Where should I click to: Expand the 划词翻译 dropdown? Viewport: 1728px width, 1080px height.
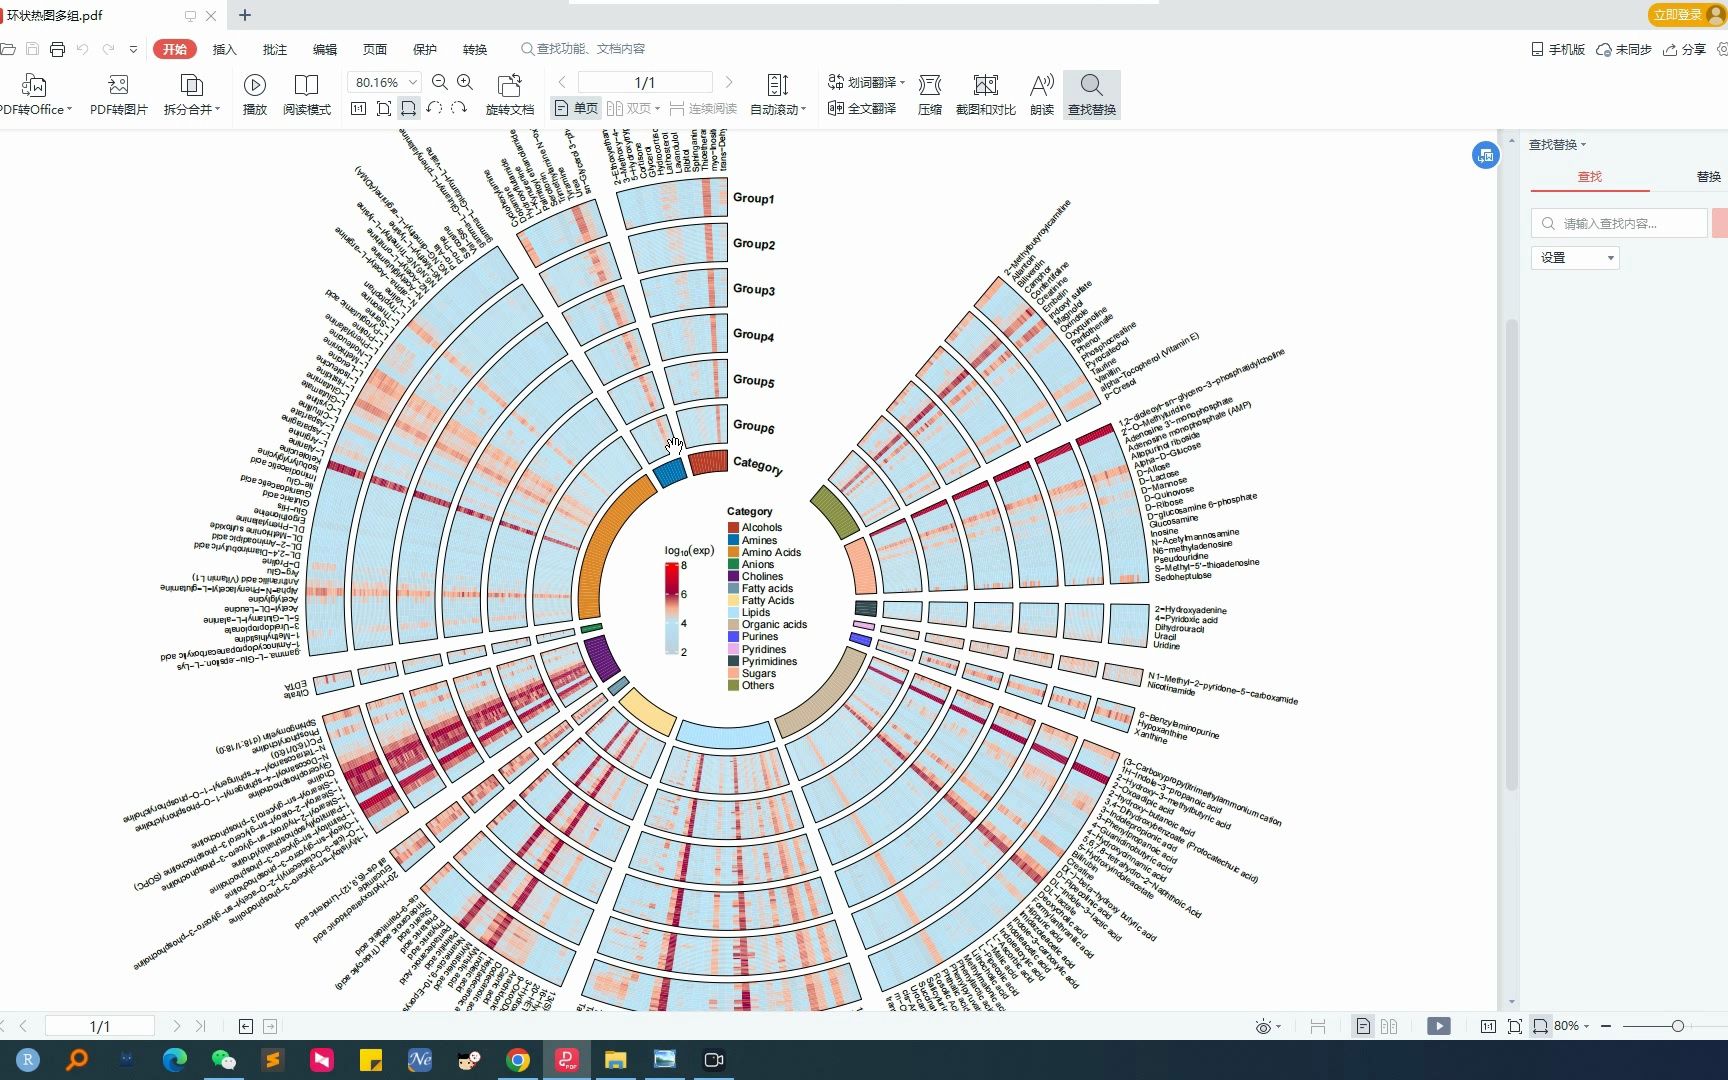click(x=903, y=82)
